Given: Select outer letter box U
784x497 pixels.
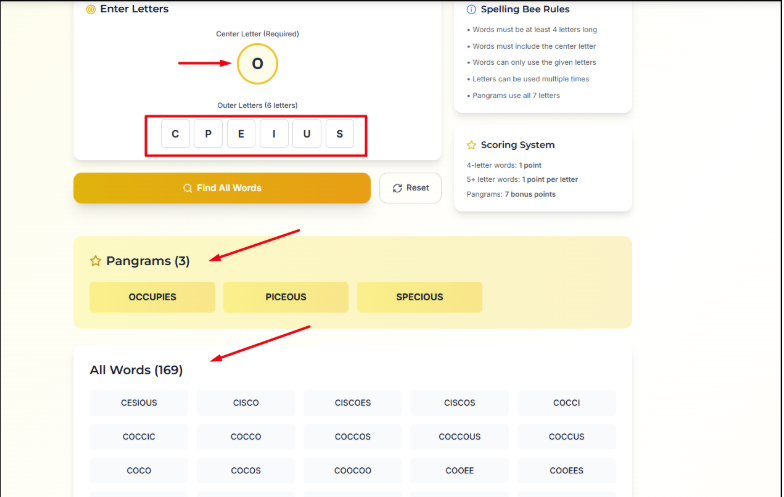Looking at the screenshot, I should coord(306,134).
